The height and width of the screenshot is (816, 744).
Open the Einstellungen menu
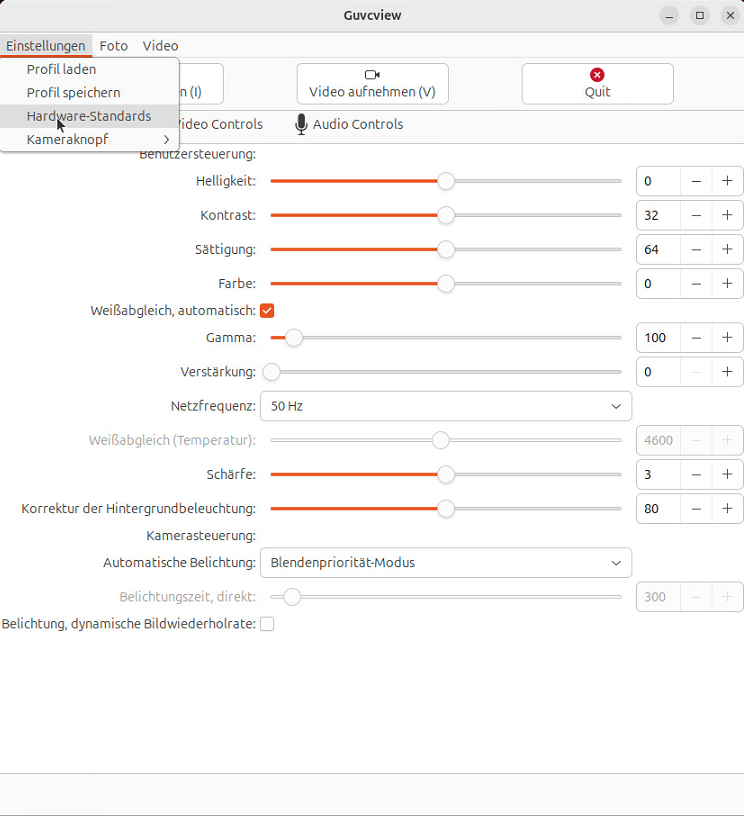tap(46, 46)
